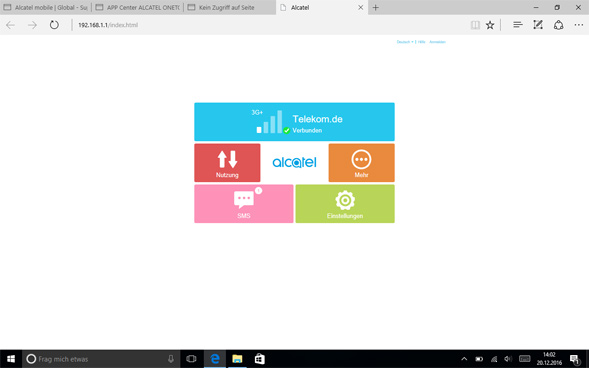Add page to favorites with star icon
The height and width of the screenshot is (368, 589).
coord(490,25)
